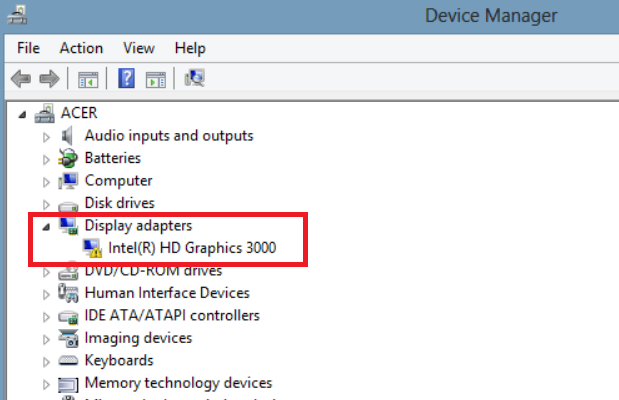Image resolution: width=619 pixels, height=400 pixels.
Task: Click the IDE ATA/ATAPI controllers icon
Action: click(x=68, y=317)
